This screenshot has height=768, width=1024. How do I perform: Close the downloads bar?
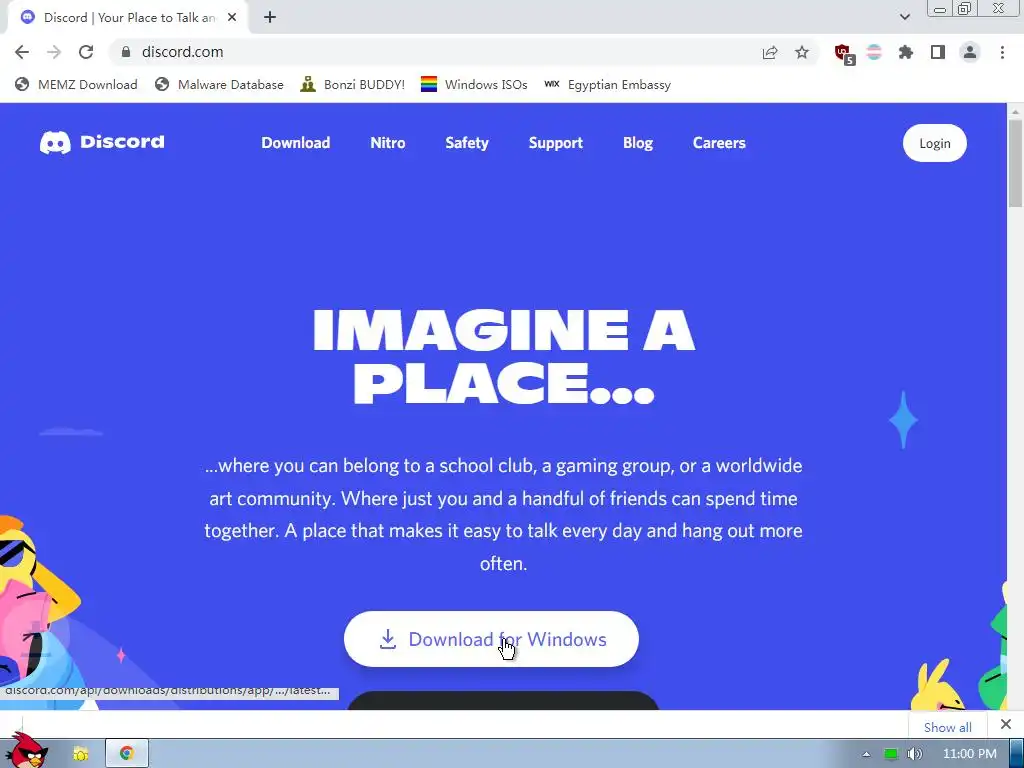(x=1006, y=724)
